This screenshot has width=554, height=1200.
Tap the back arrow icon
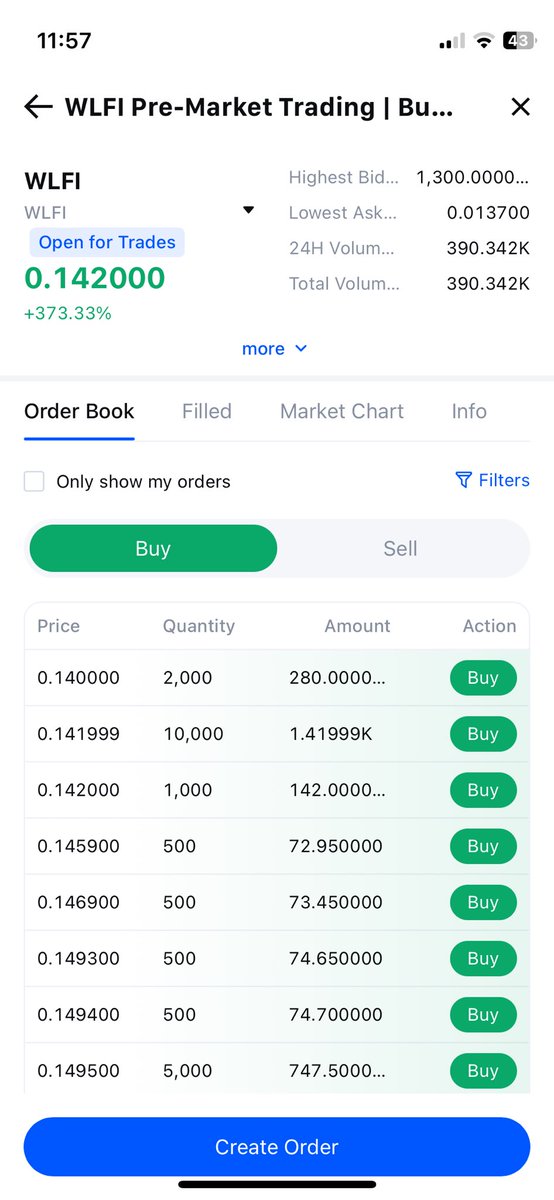38,107
